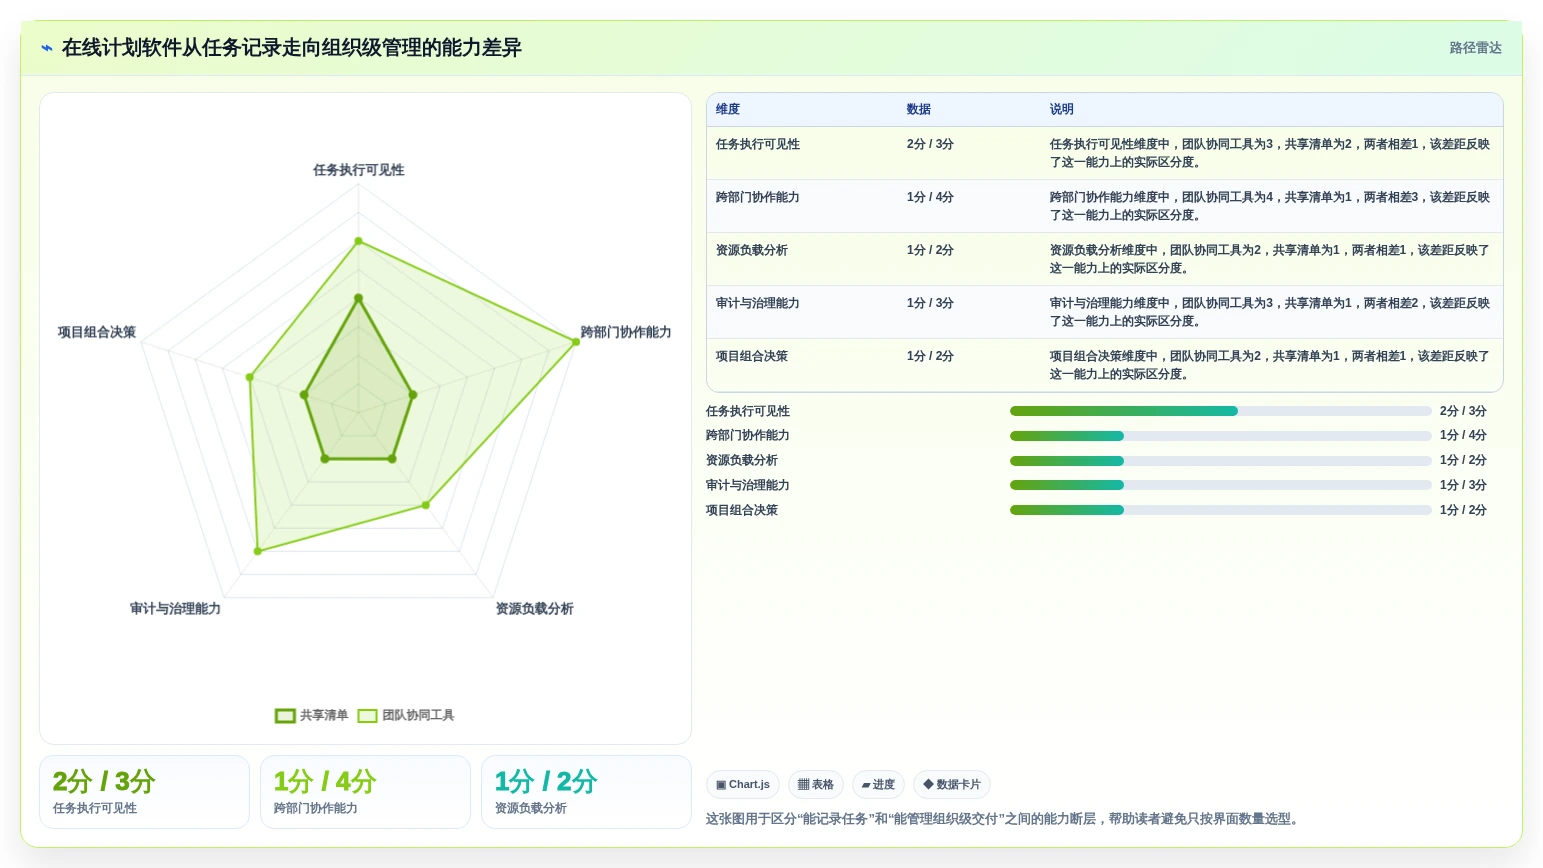Click radar axis label 任务执行可见性

(x=359, y=170)
